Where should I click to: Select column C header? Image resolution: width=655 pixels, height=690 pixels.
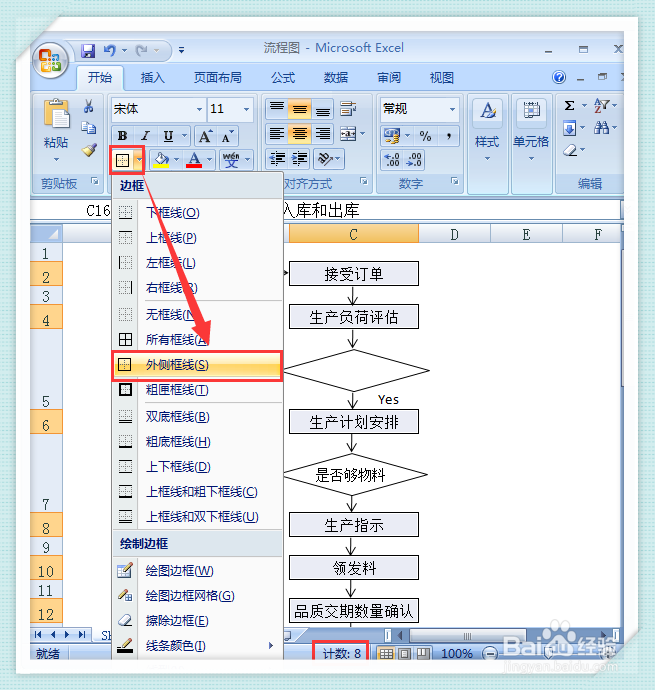(353, 234)
